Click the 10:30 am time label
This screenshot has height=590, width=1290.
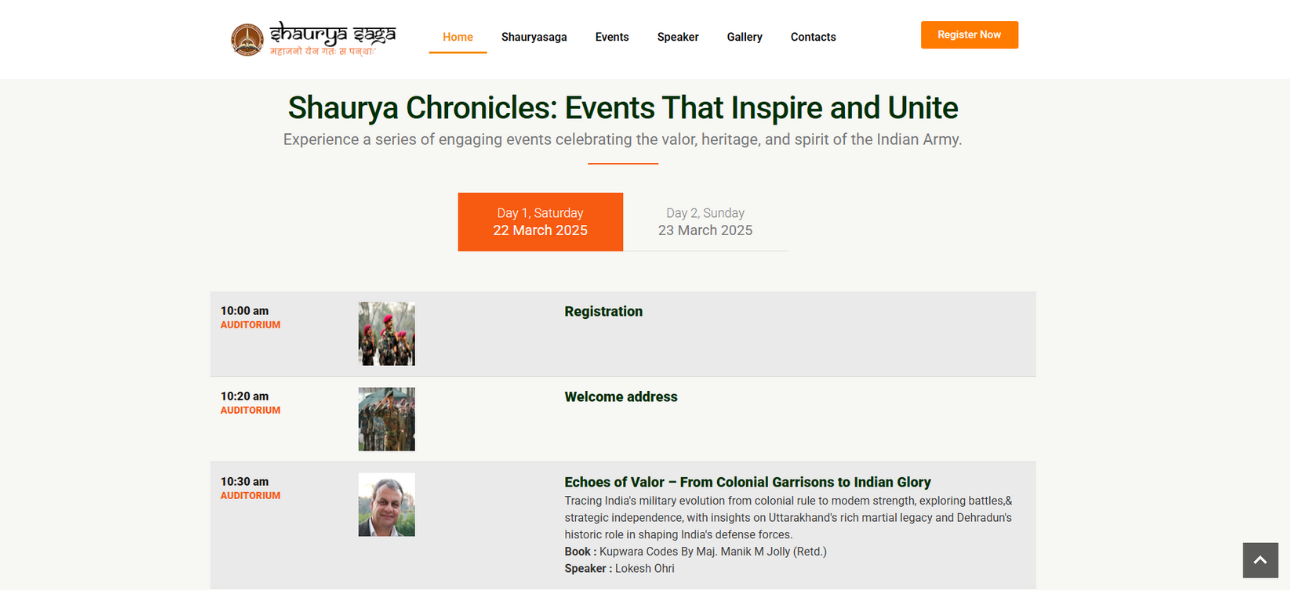[245, 482]
